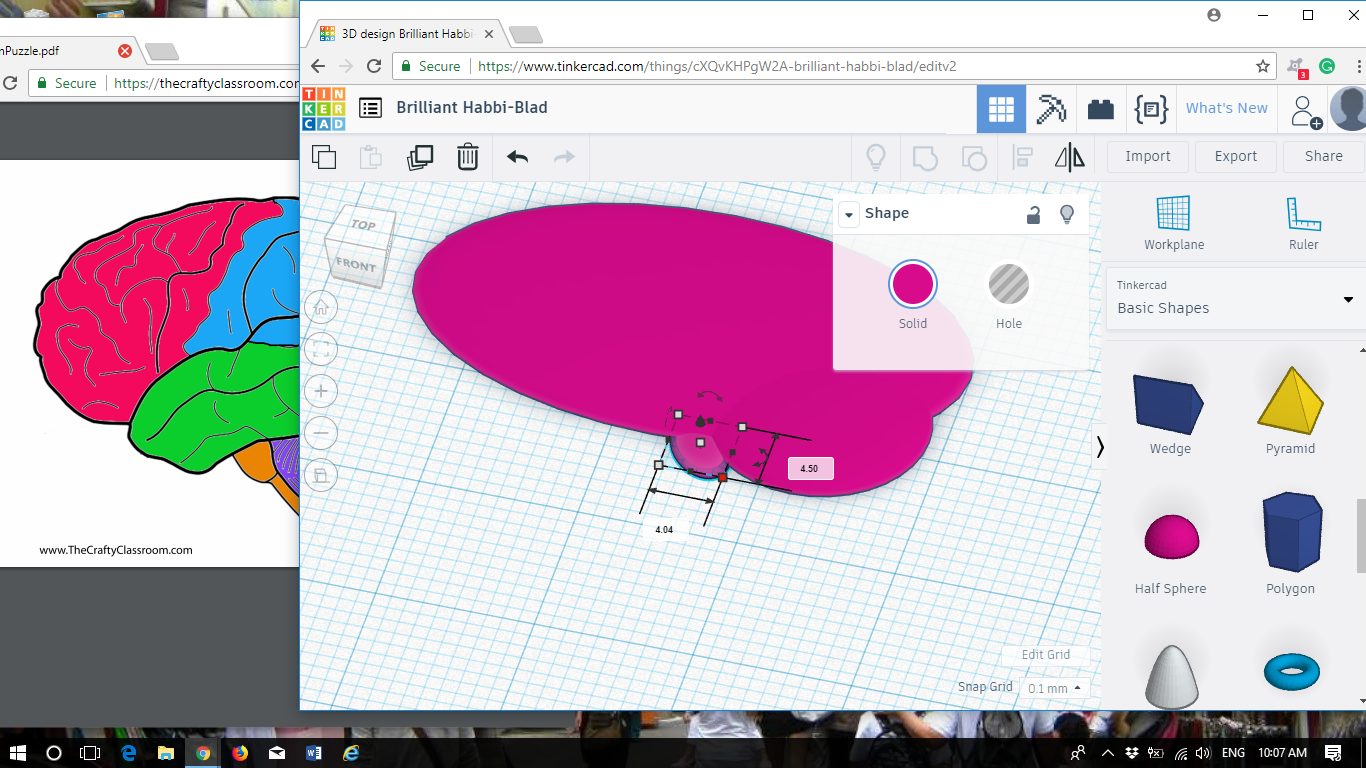Collapse shapes sidebar chevron
The width and height of the screenshot is (1366, 768).
pyautogui.click(x=1100, y=446)
